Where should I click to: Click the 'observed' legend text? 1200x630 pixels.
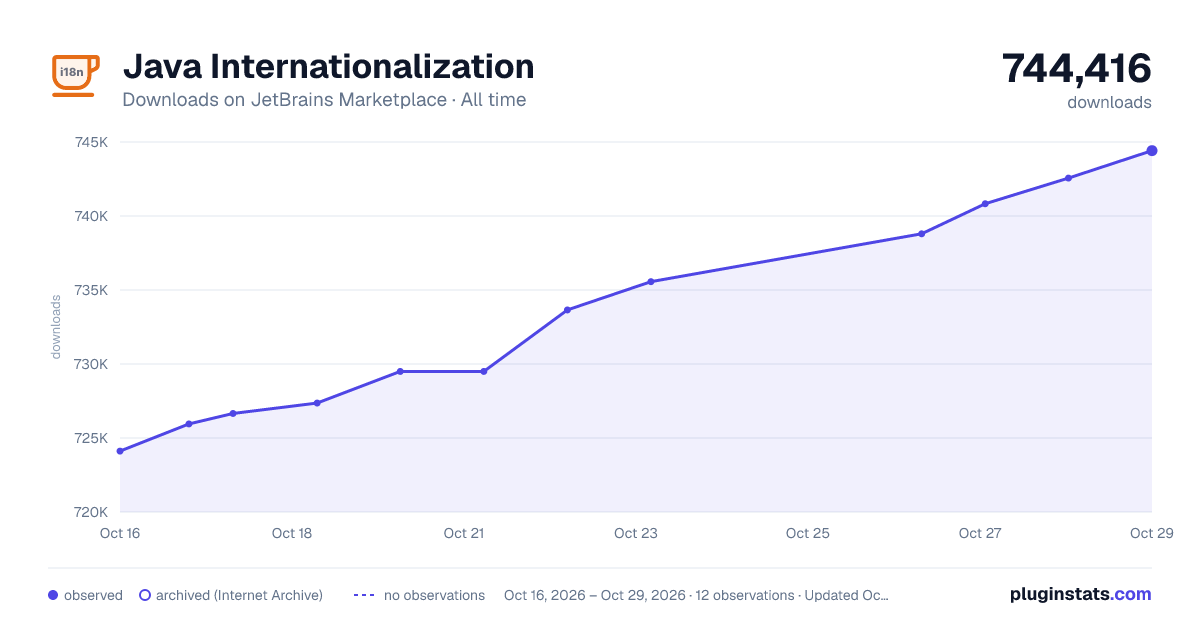tap(93, 595)
